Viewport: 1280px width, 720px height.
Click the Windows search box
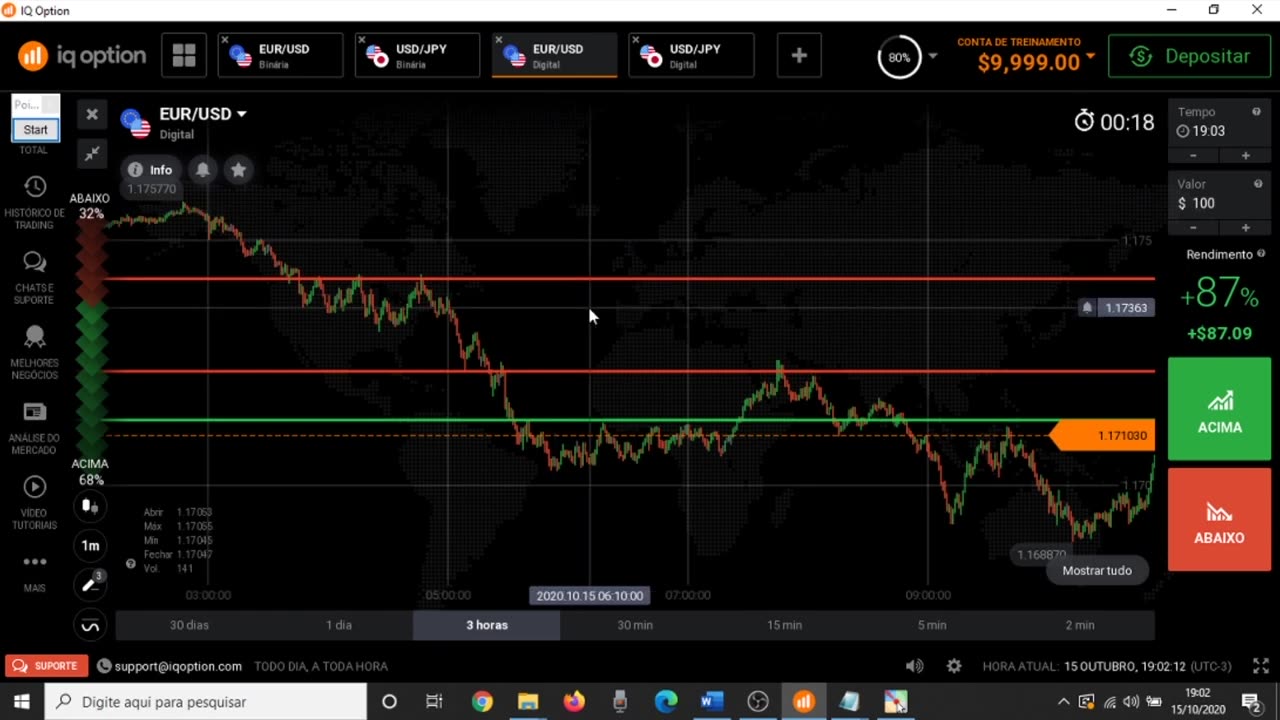[206, 702]
